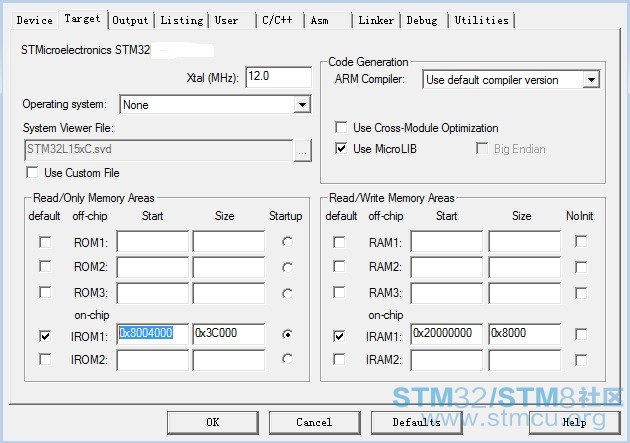Click the ROM1 Start field
This screenshot has height=443, width=630.
click(152, 241)
